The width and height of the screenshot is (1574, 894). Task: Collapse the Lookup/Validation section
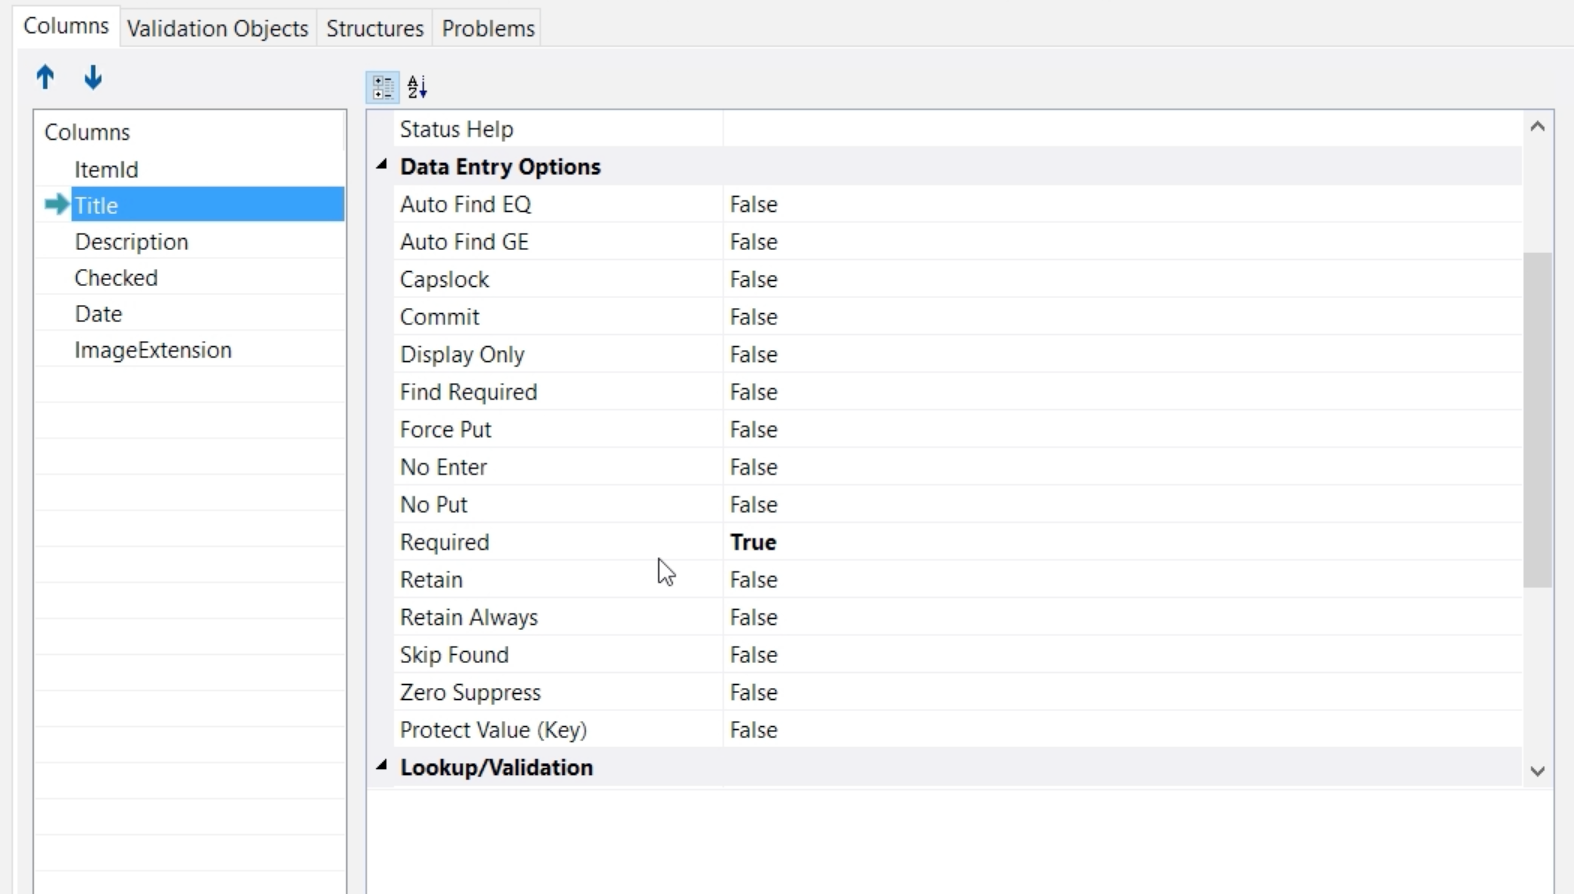tap(381, 766)
